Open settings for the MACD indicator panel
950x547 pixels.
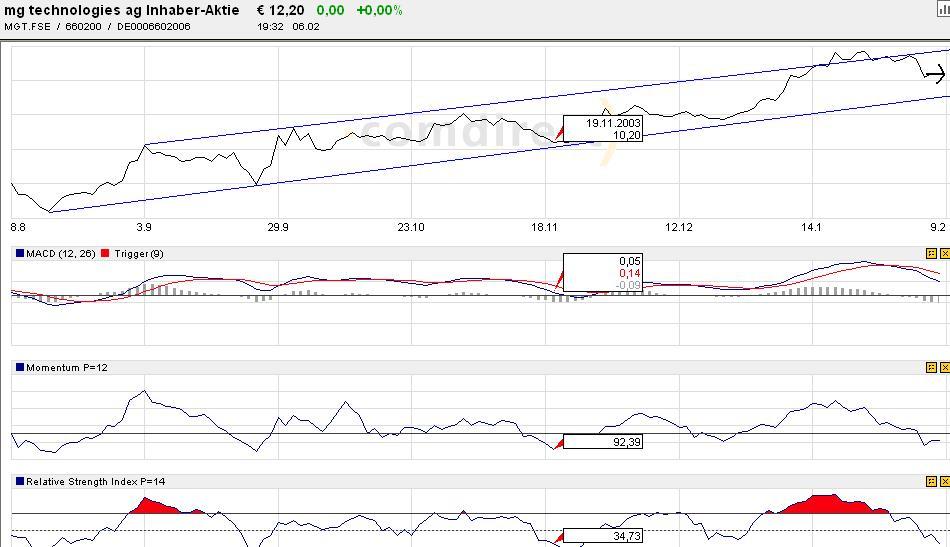[x=931, y=253]
